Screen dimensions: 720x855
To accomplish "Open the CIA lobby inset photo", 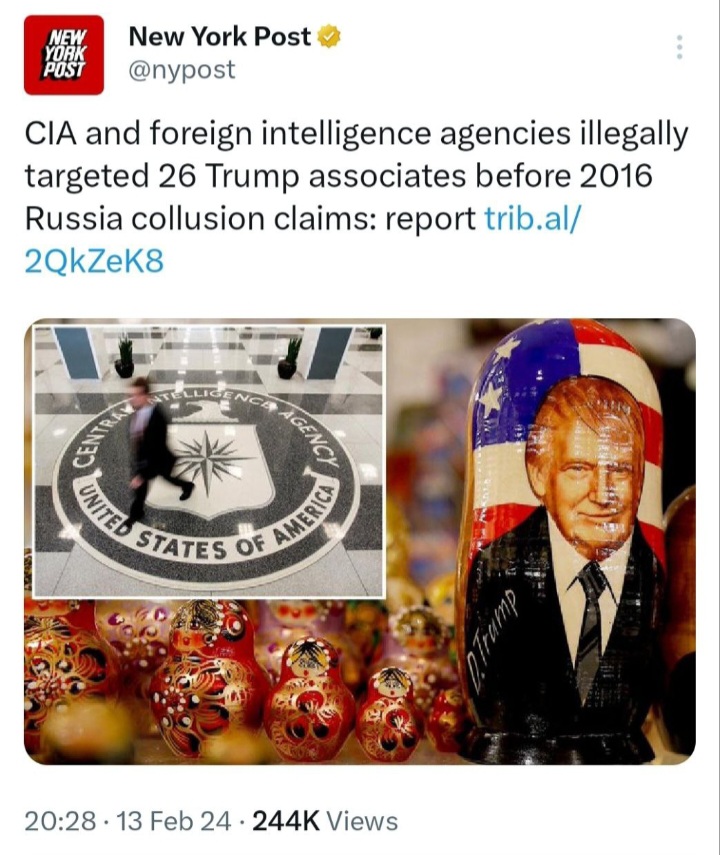I will (209, 460).
